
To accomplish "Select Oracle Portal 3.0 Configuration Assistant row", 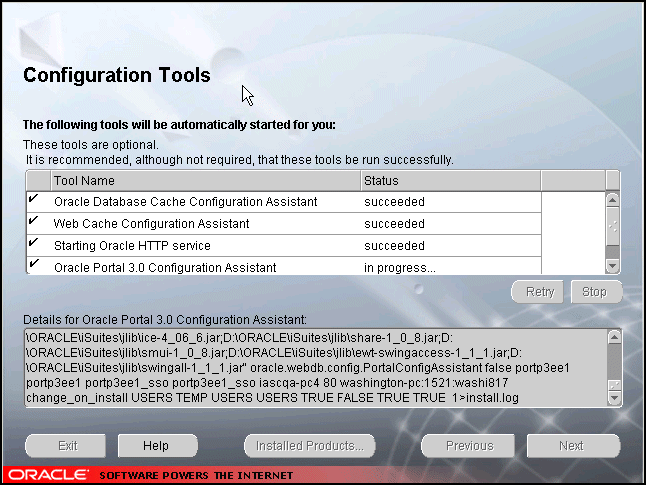I will [284, 266].
